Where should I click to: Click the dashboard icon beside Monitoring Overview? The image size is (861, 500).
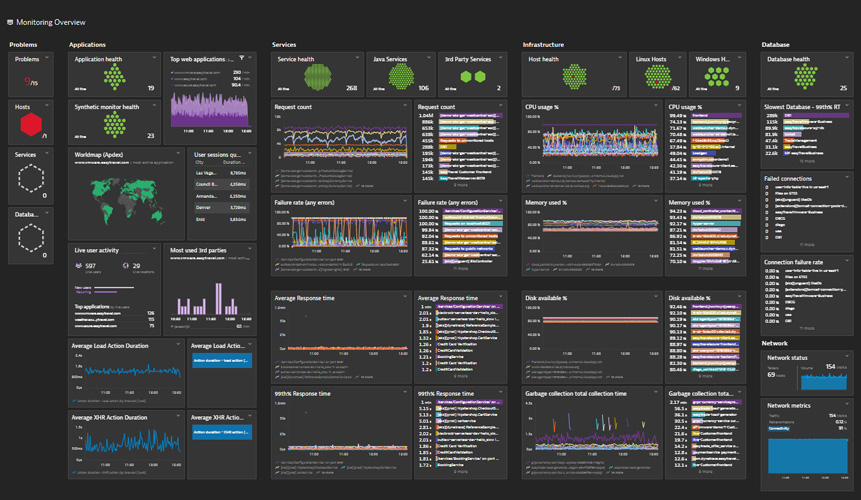9,22
